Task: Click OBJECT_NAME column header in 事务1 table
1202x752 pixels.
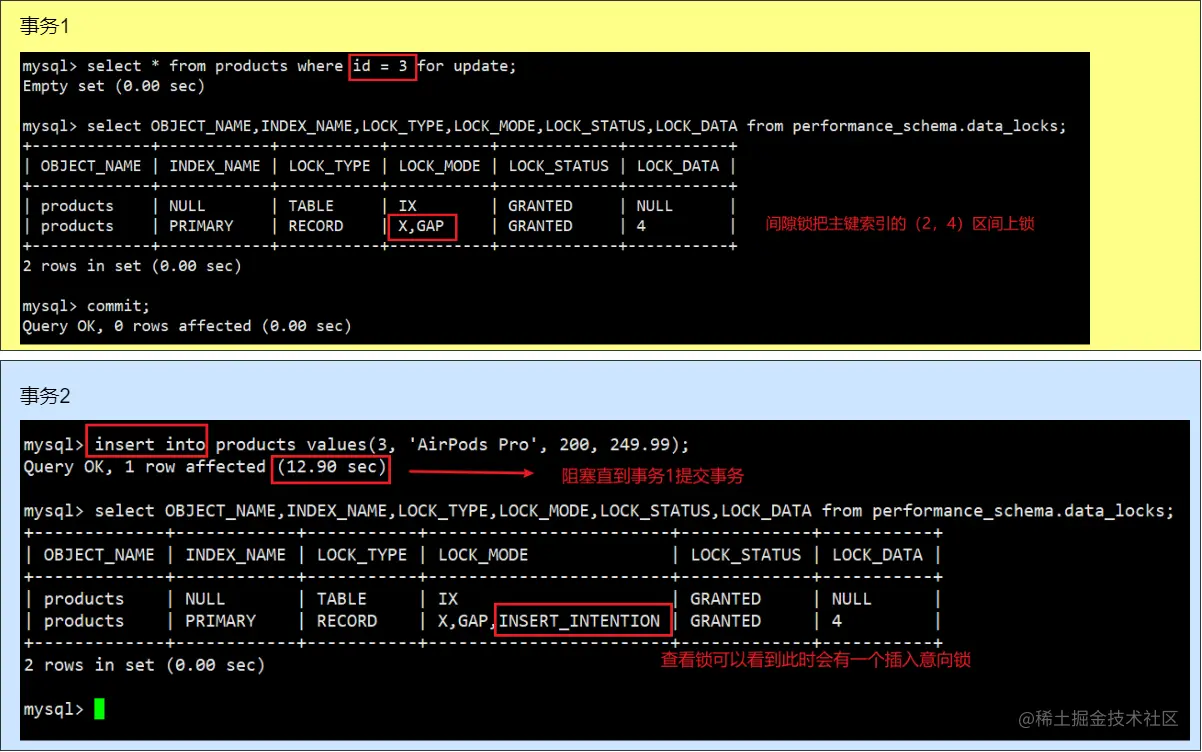Action: (x=91, y=166)
